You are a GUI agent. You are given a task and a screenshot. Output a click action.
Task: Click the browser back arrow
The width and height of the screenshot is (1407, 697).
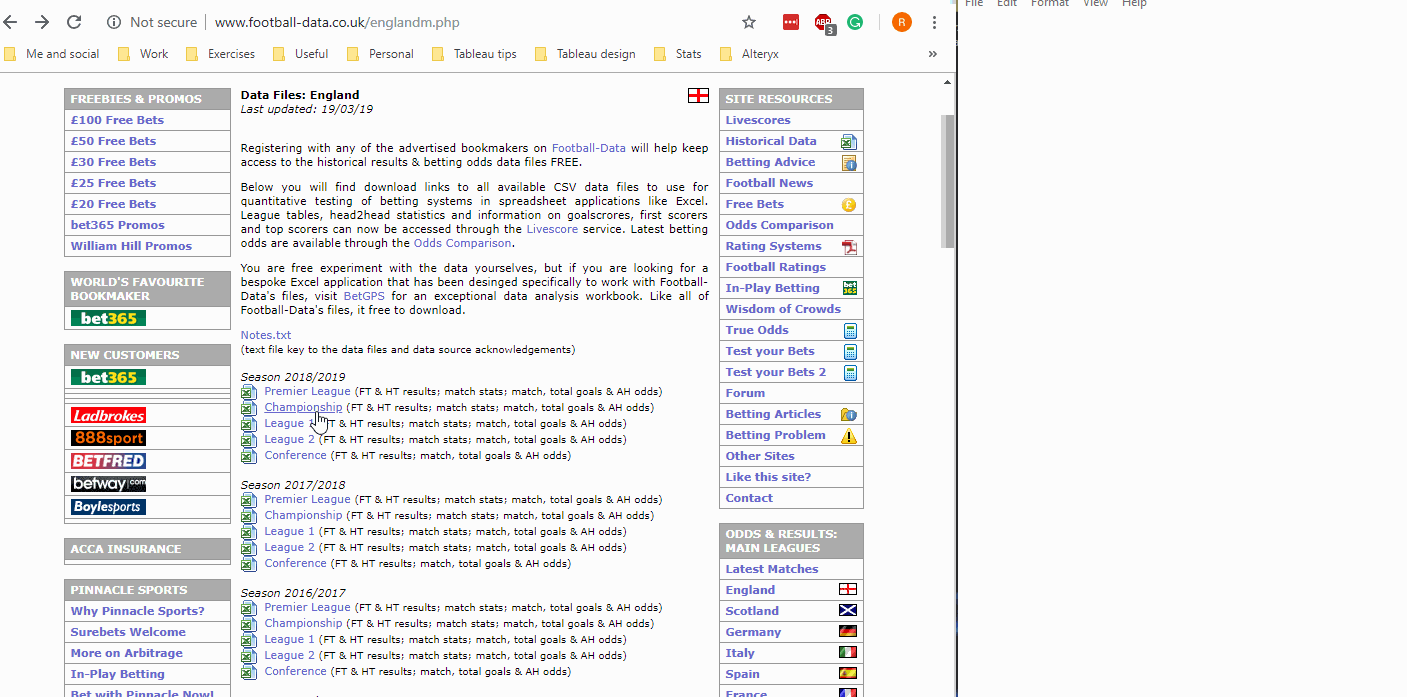9,22
